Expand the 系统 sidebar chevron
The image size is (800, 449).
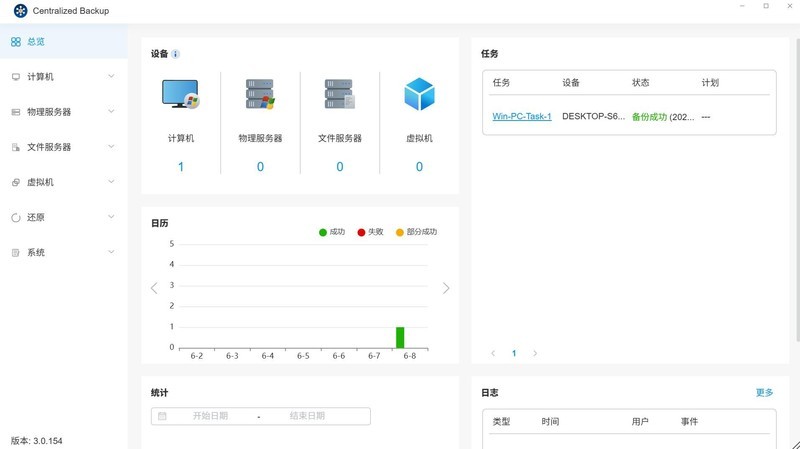coord(111,253)
